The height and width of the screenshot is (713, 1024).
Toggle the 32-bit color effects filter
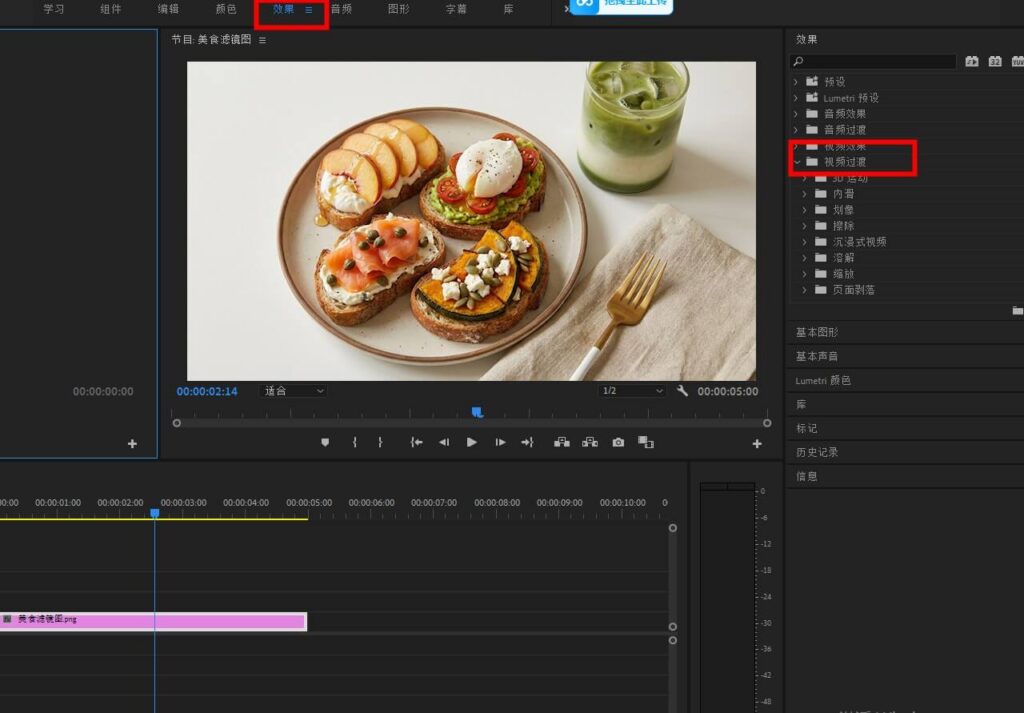click(x=995, y=62)
